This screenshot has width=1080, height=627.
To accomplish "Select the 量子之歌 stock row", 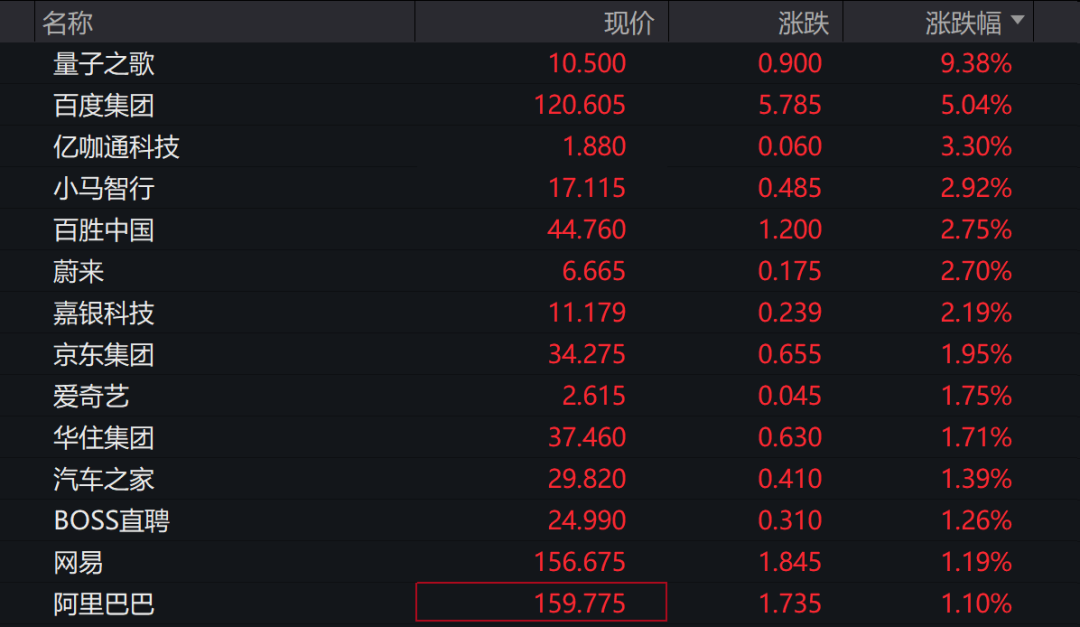I will 104,64.
